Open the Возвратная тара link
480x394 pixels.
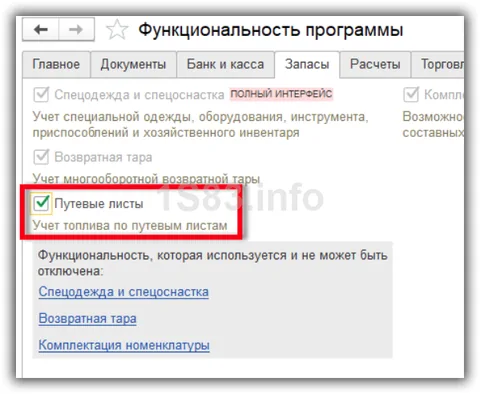tap(88, 319)
